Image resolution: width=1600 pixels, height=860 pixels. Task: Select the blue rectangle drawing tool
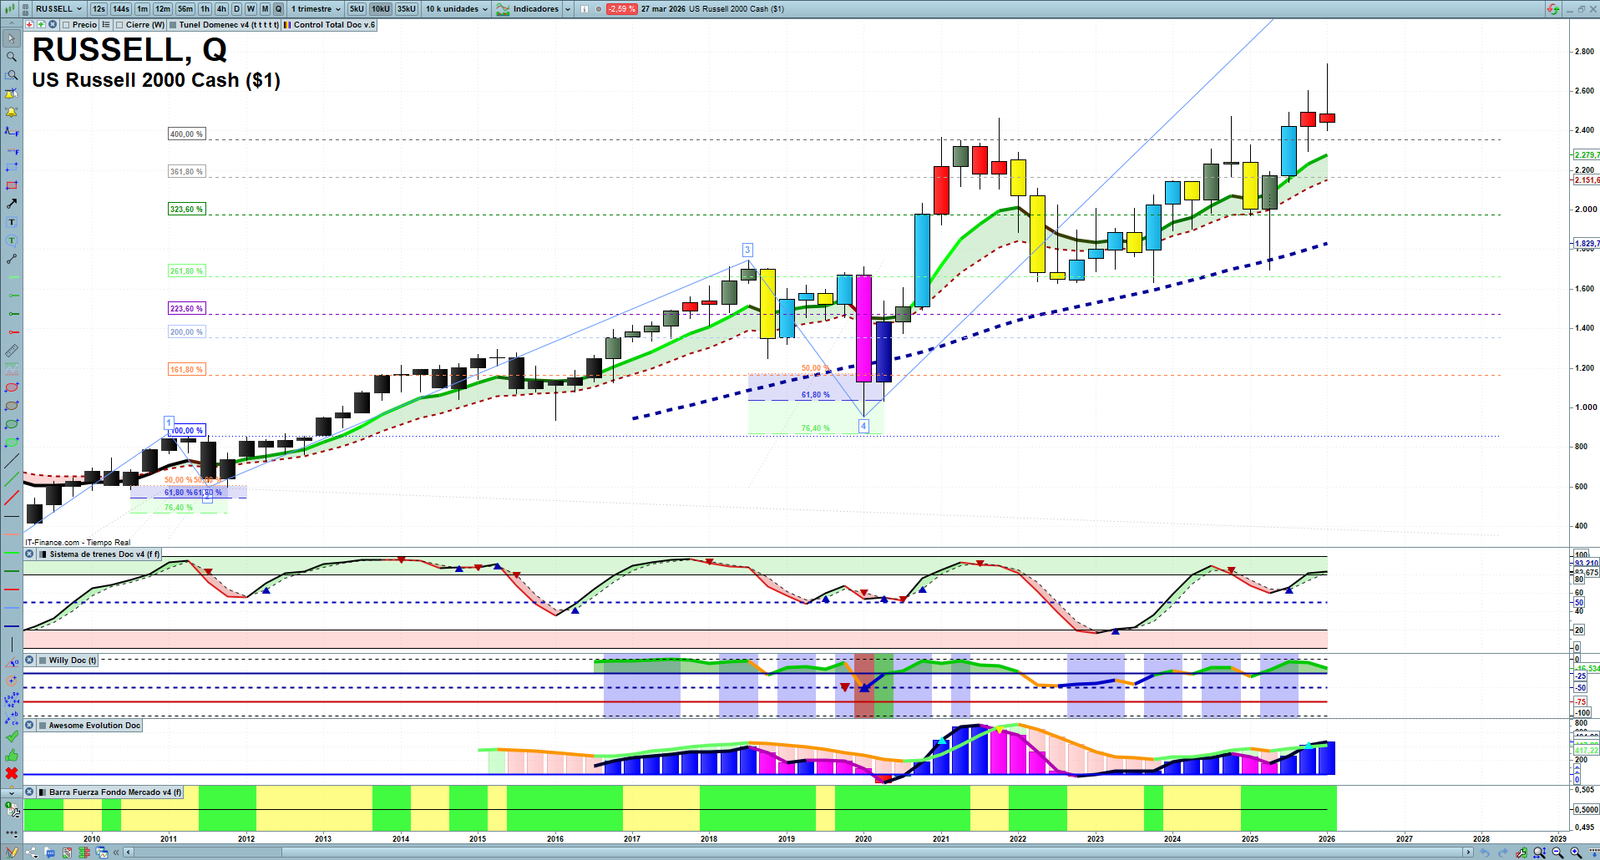tap(11, 167)
